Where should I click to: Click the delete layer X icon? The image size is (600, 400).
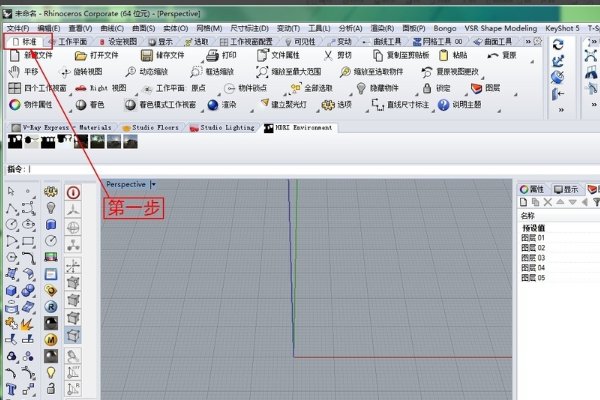tap(548, 202)
